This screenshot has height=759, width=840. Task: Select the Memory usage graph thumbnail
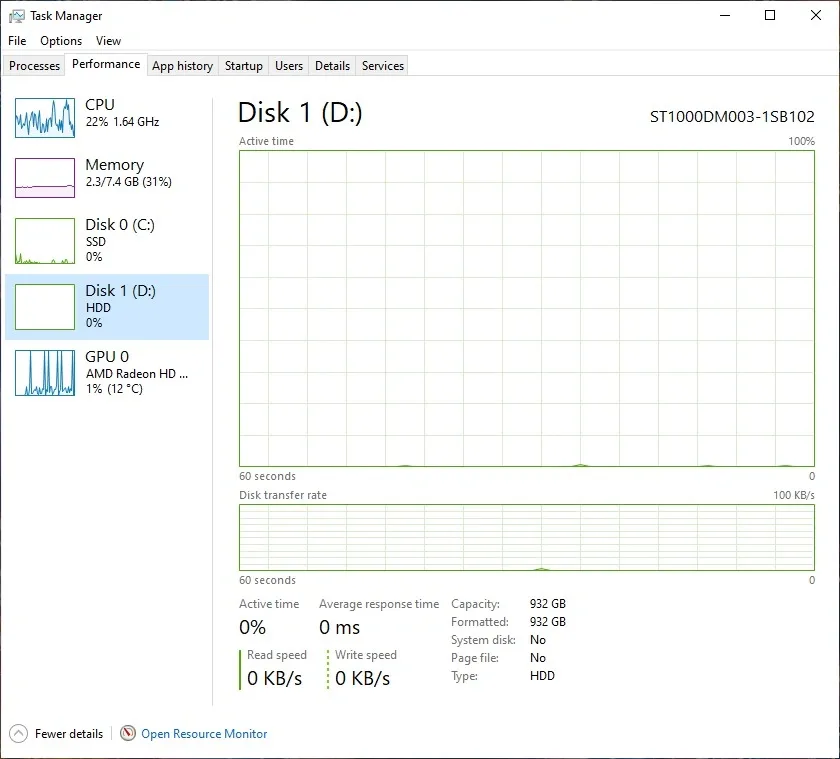[45, 178]
